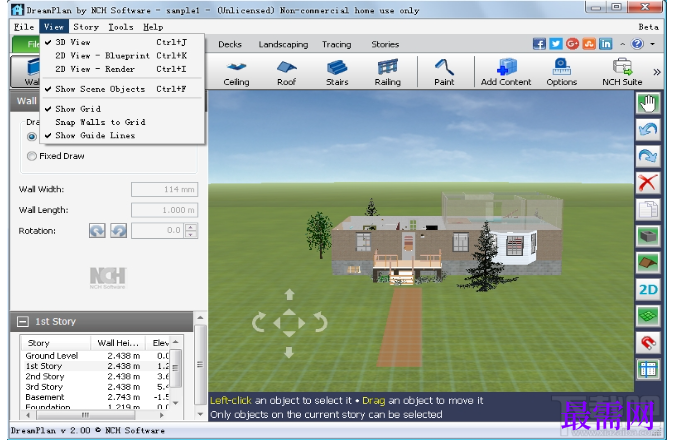The image size is (673, 447).
Task: Click the brown terrain icon
Action: [x=648, y=263]
